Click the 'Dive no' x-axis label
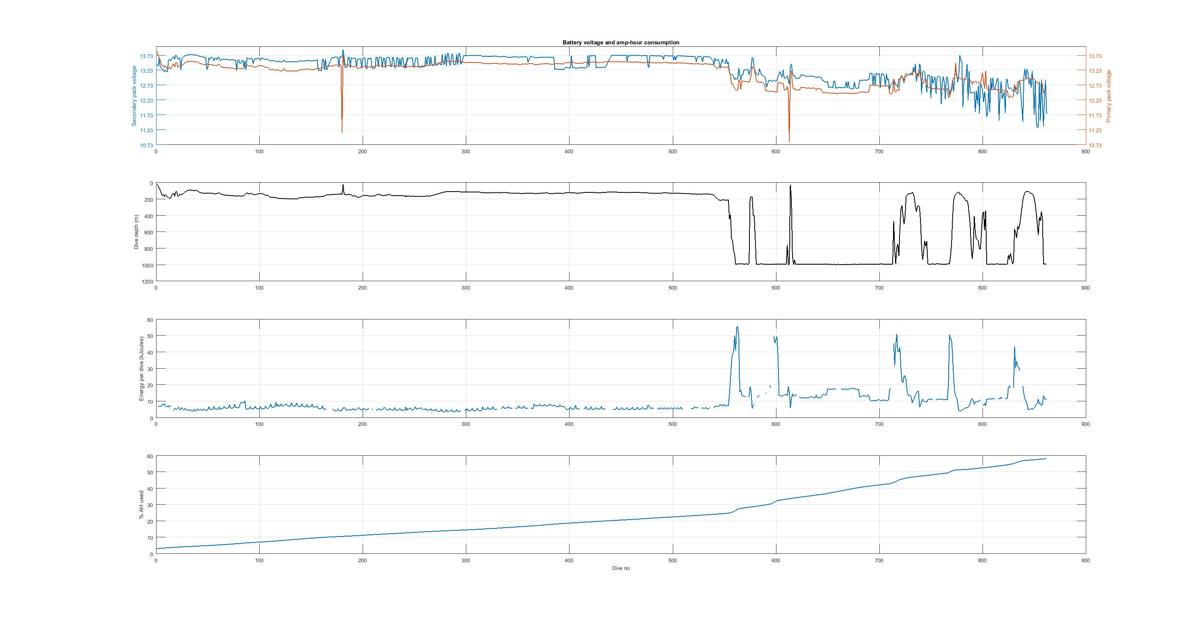This screenshot has width=1200, height=622. pos(620,568)
